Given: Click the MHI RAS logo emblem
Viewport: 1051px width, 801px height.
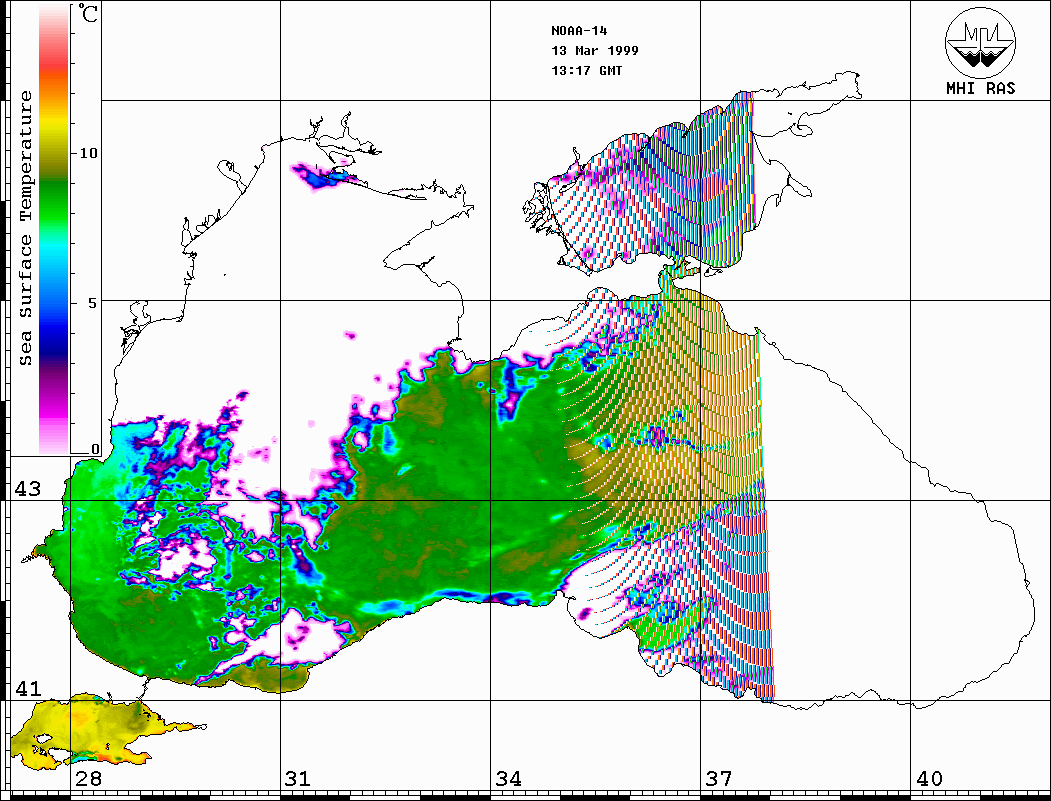Looking at the screenshot, I should click(x=980, y=42).
